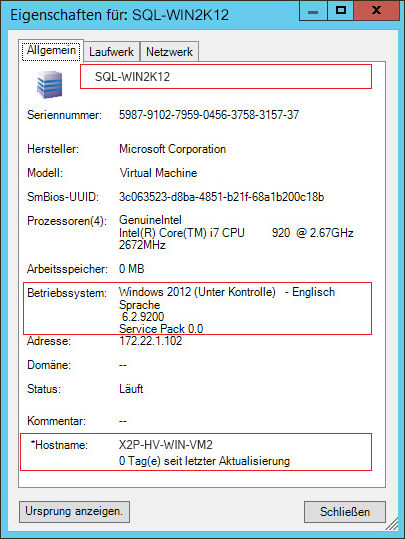Minimize the Eigenschaften window

[x=313, y=11]
